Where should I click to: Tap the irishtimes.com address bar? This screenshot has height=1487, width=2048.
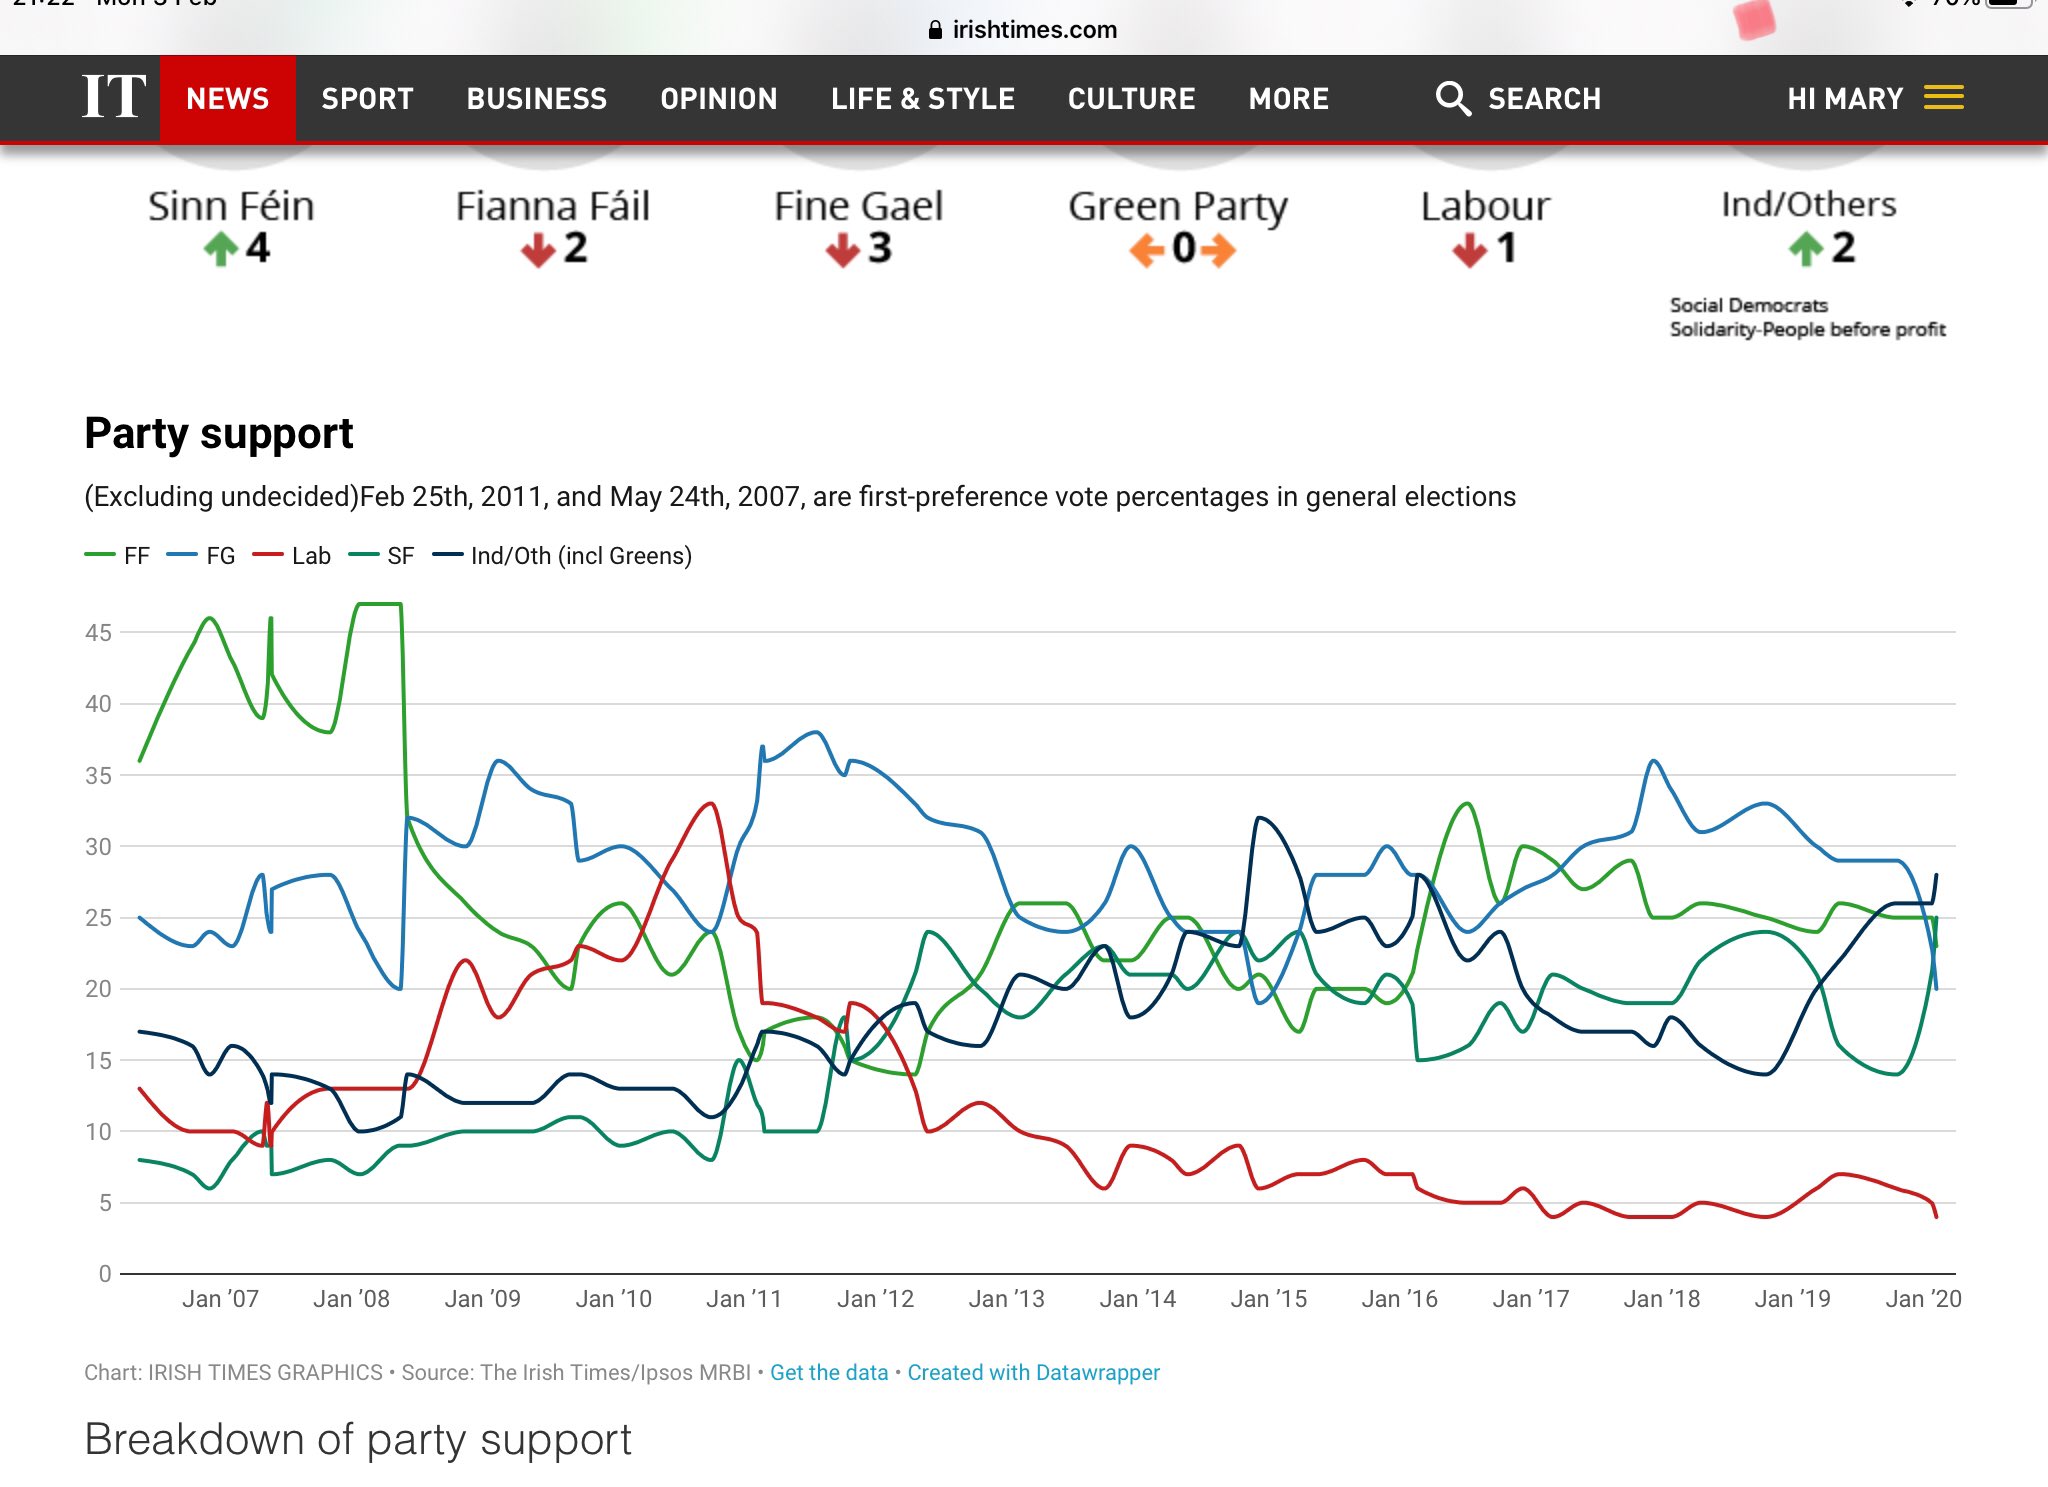pyautogui.click(x=1023, y=30)
